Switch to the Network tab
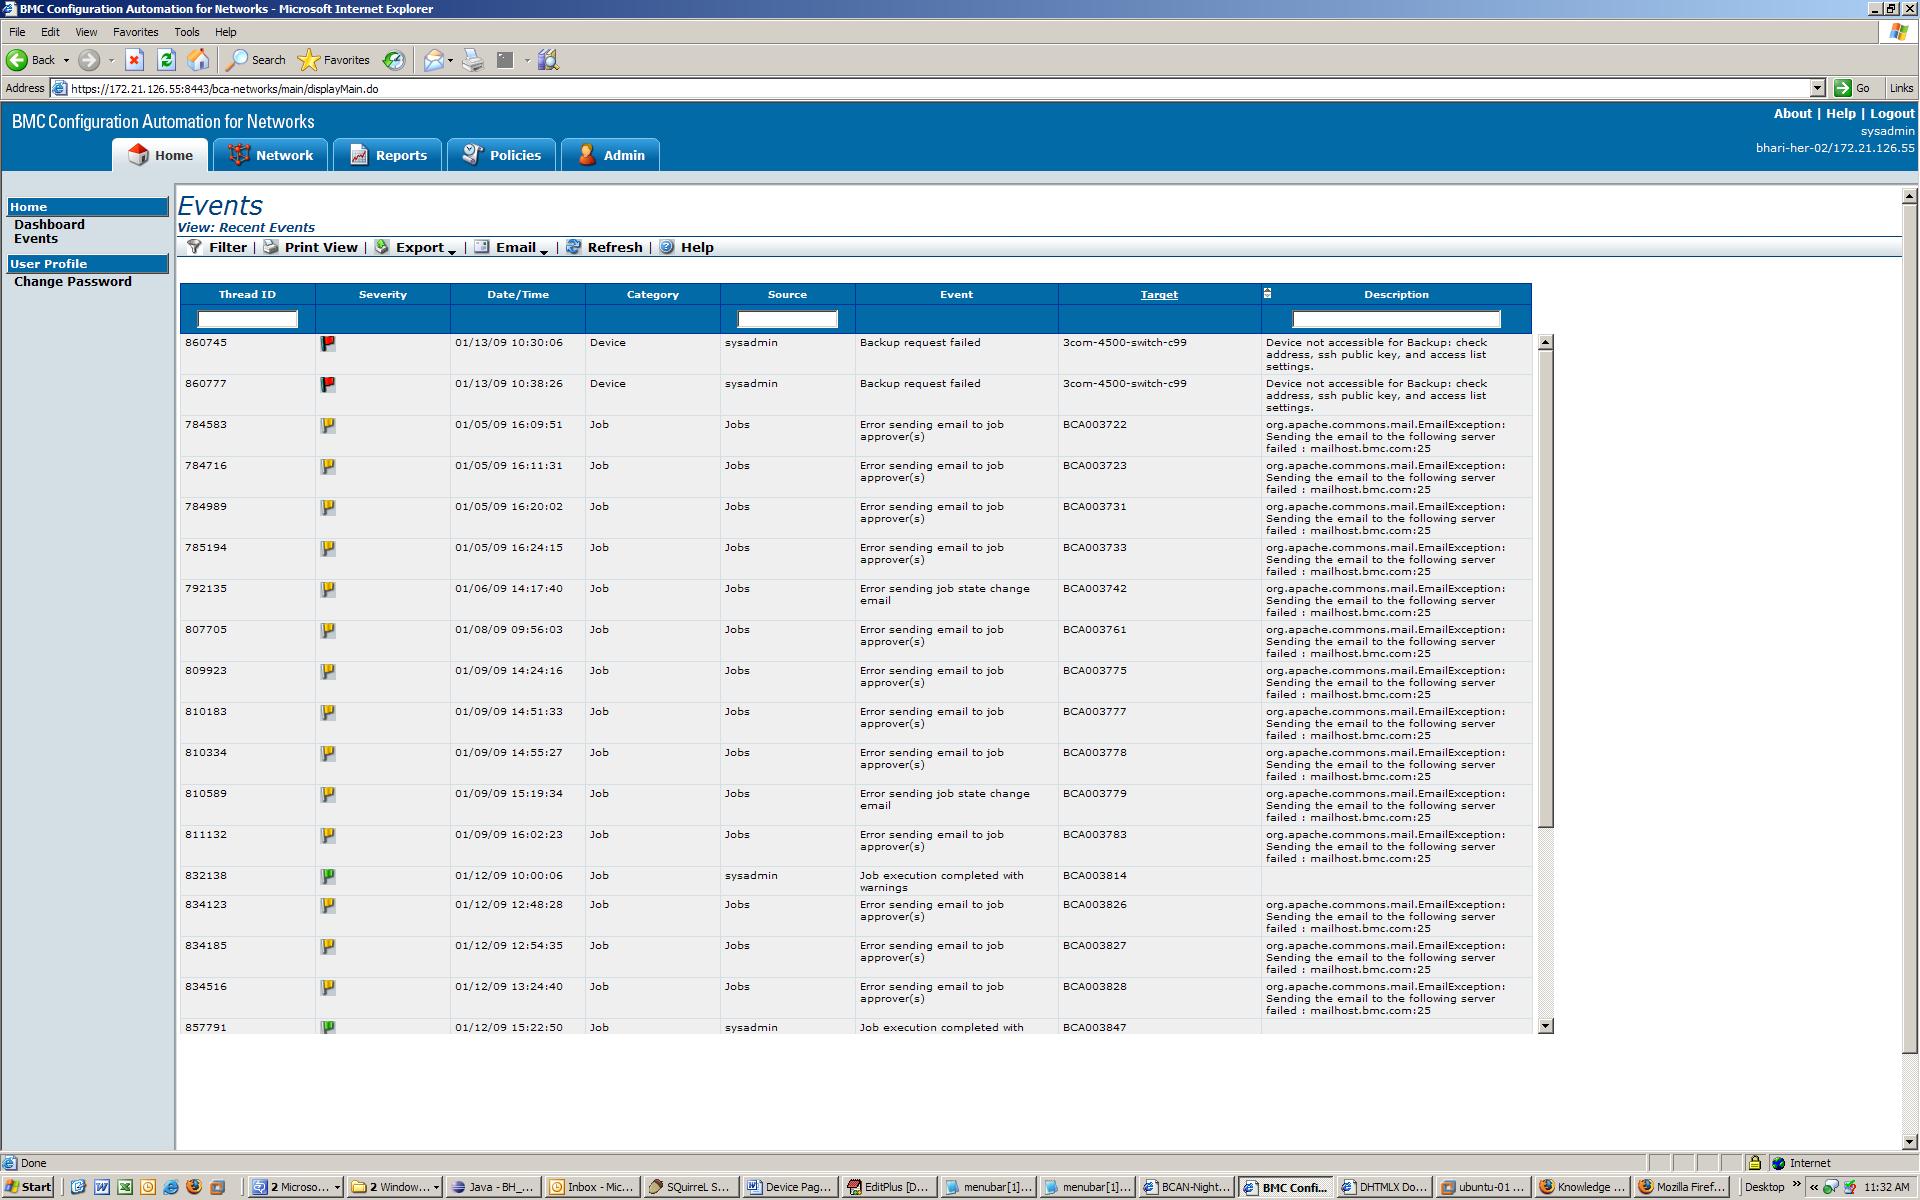This screenshot has width=1920, height=1200. pos(271,155)
